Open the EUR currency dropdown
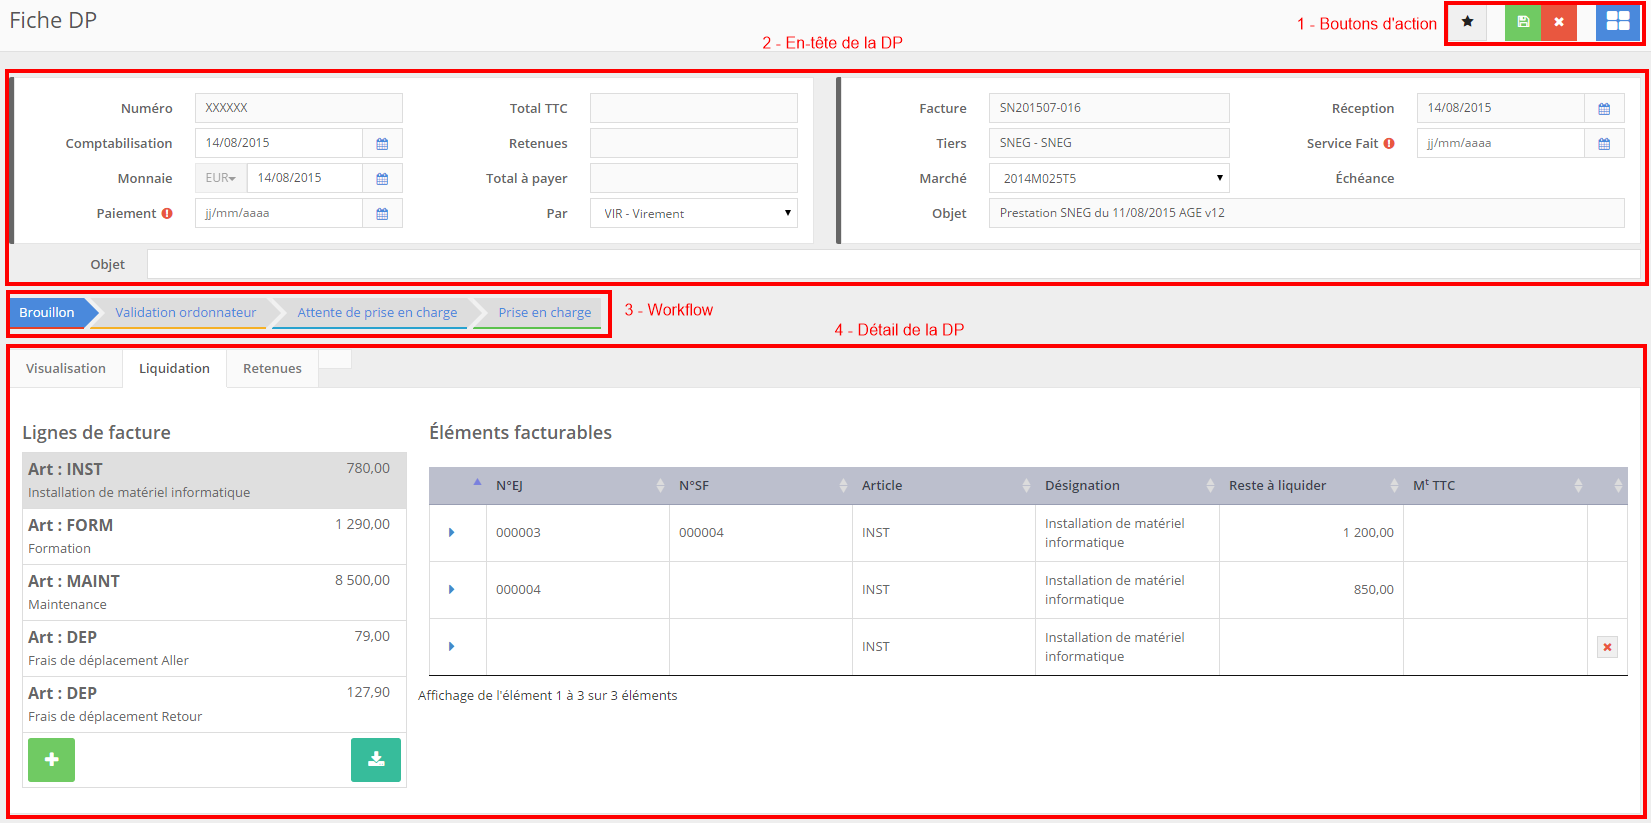The width and height of the screenshot is (1651, 823). pyautogui.click(x=221, y=179)
